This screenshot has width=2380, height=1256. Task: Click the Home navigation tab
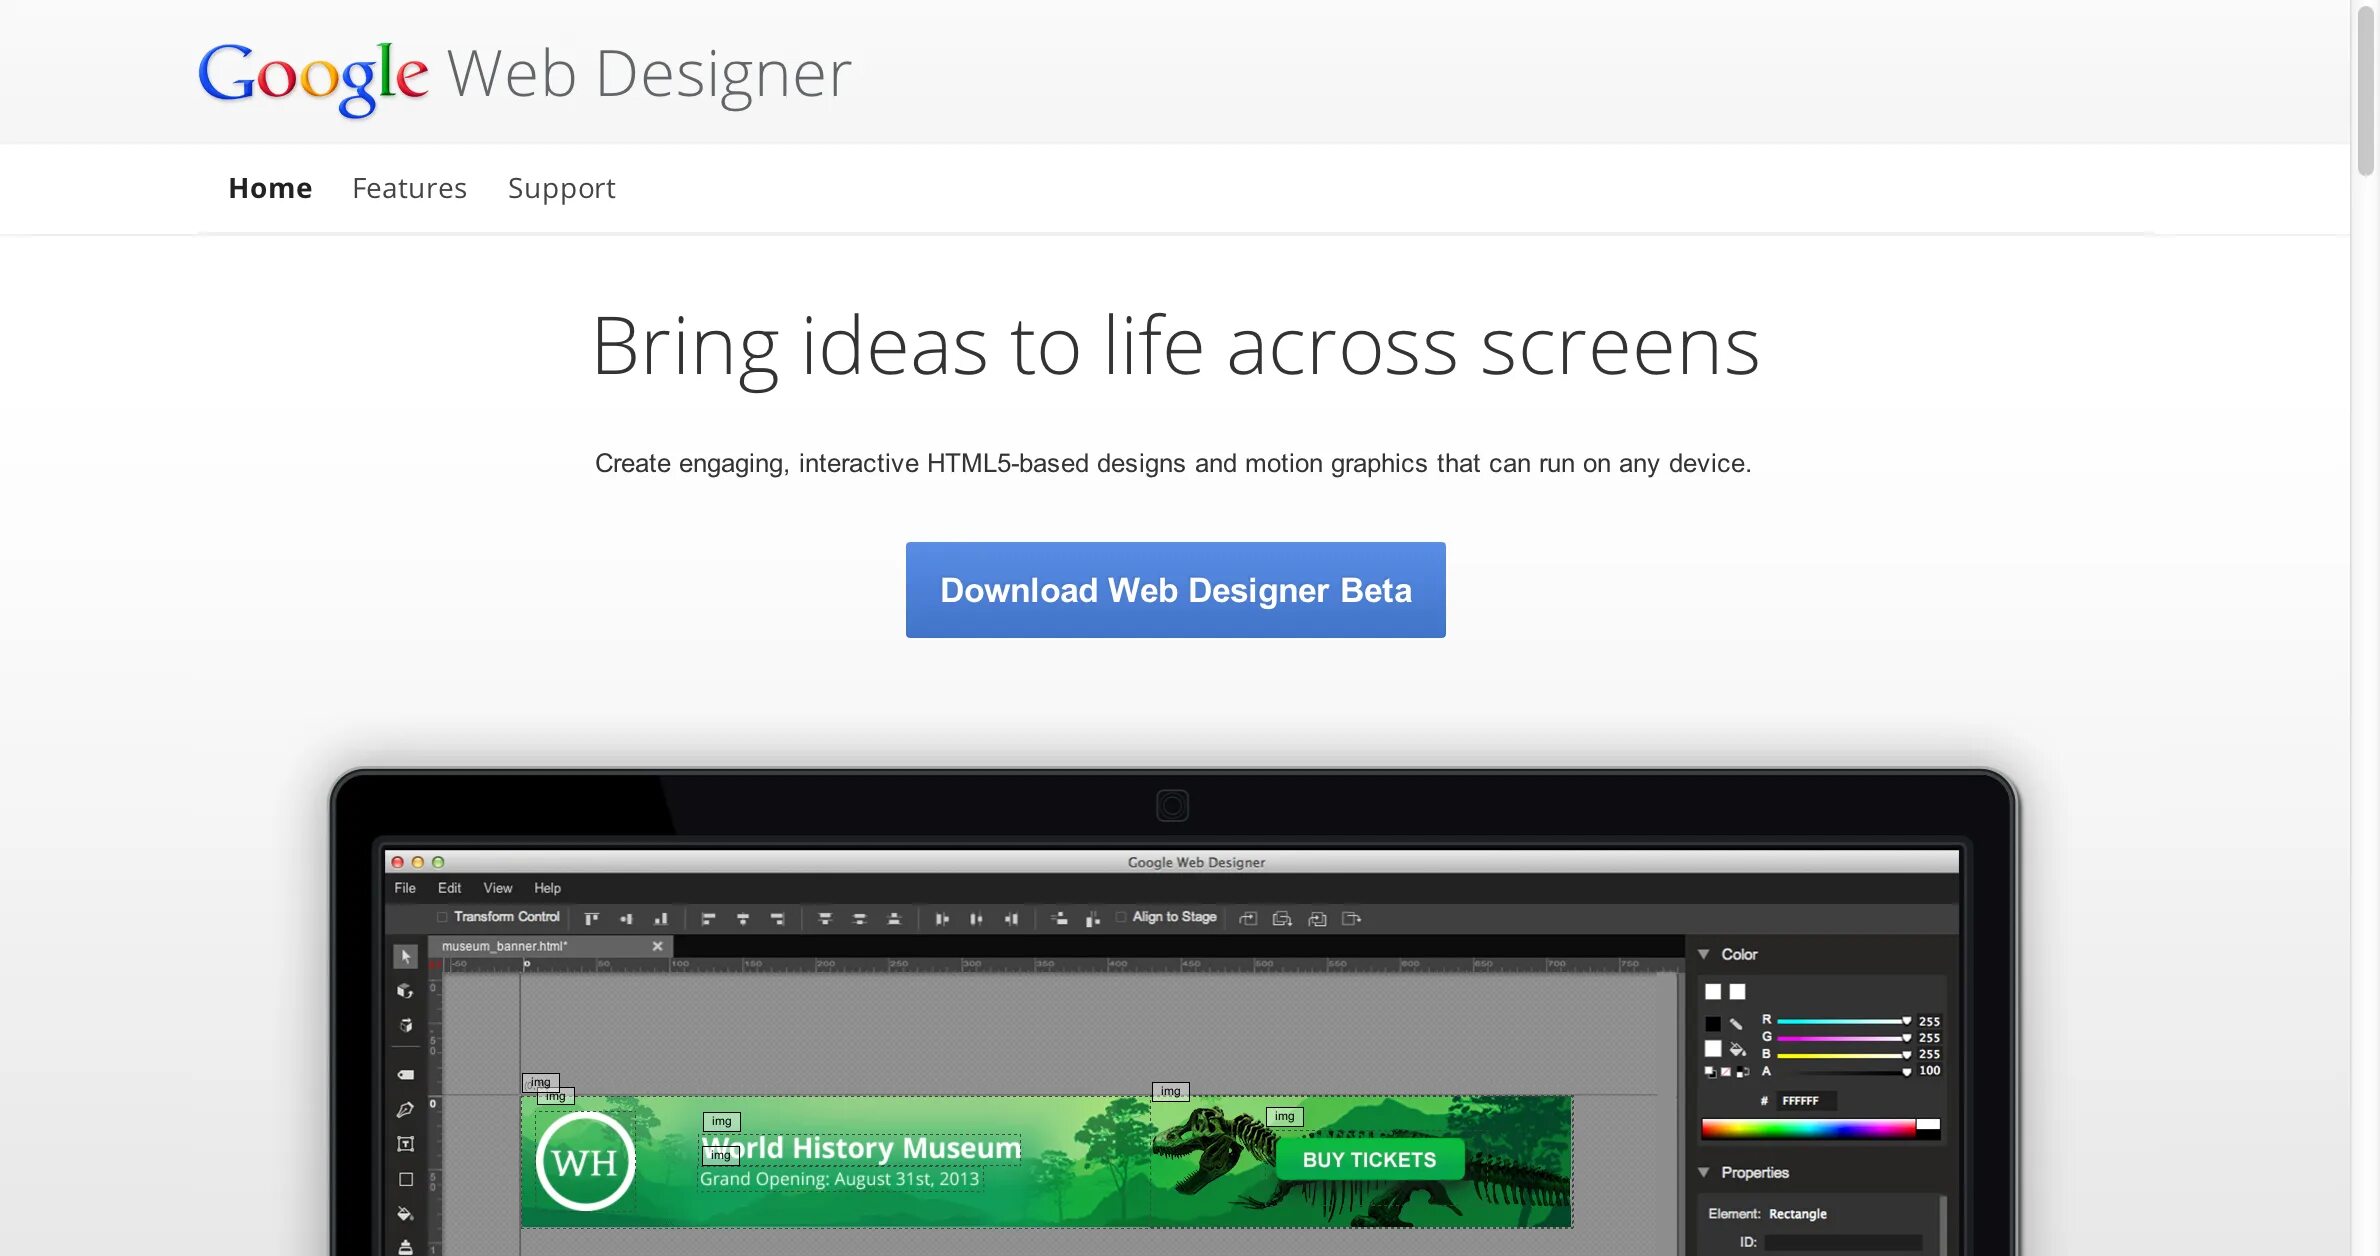[270, 188]
